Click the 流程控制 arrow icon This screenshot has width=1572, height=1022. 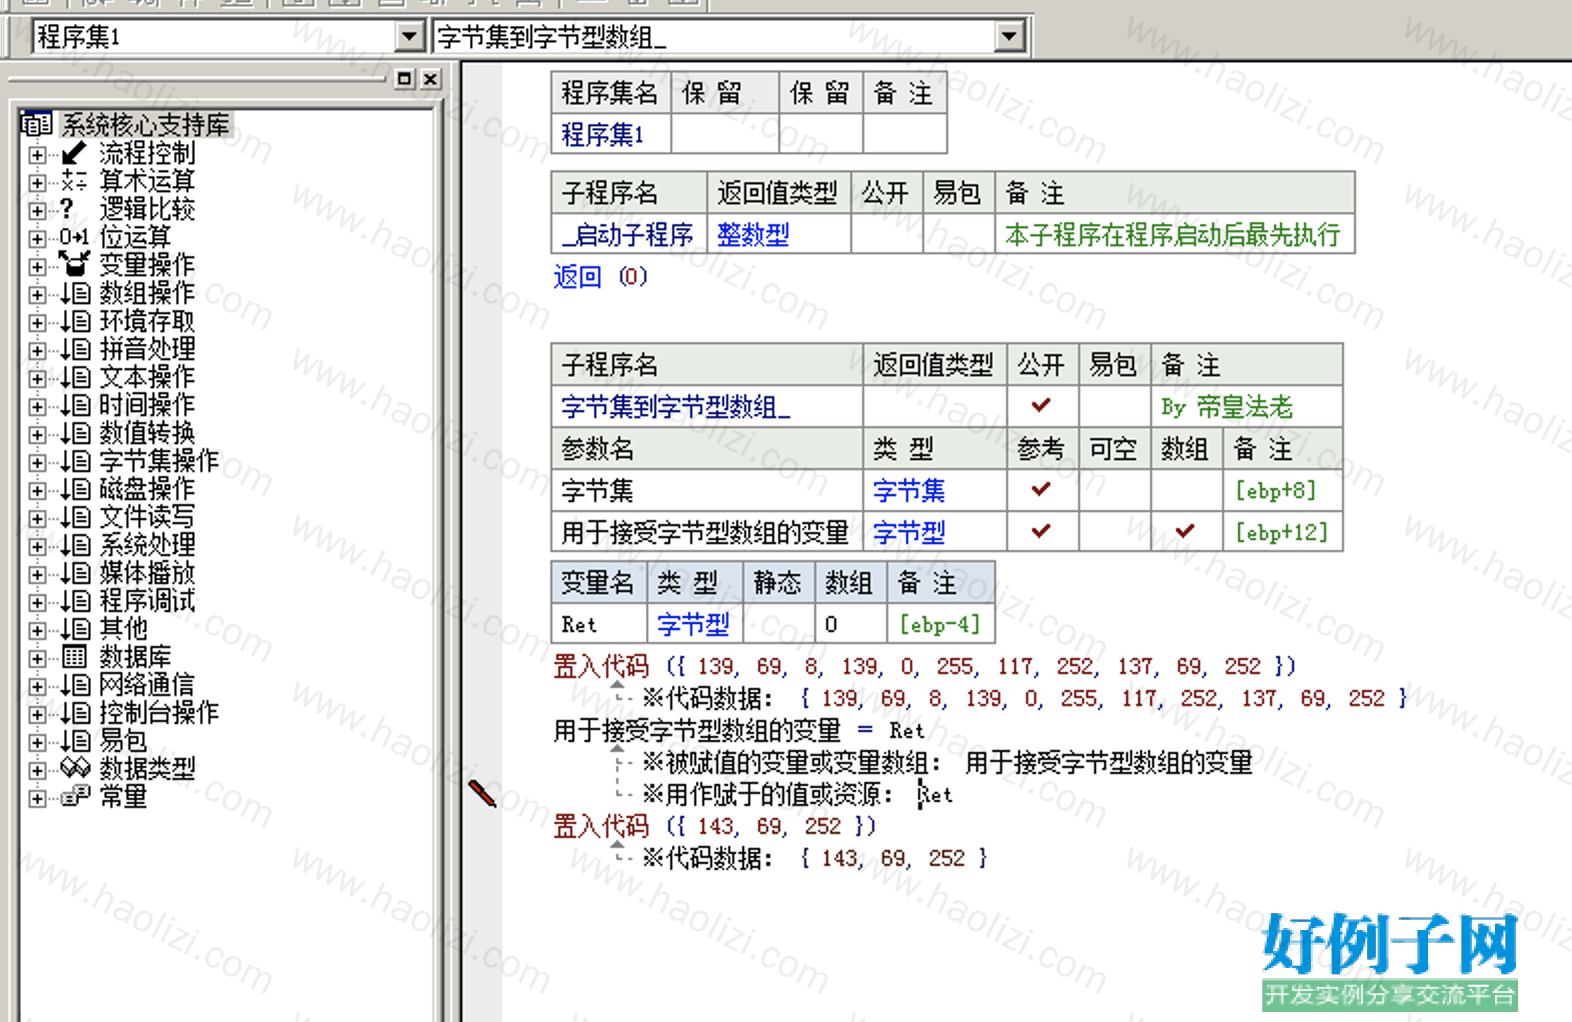click(74, 153)
